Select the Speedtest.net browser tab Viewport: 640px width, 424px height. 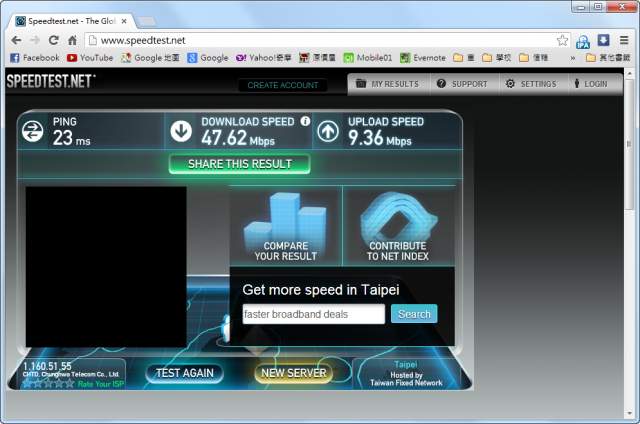[x=71, y=21]
